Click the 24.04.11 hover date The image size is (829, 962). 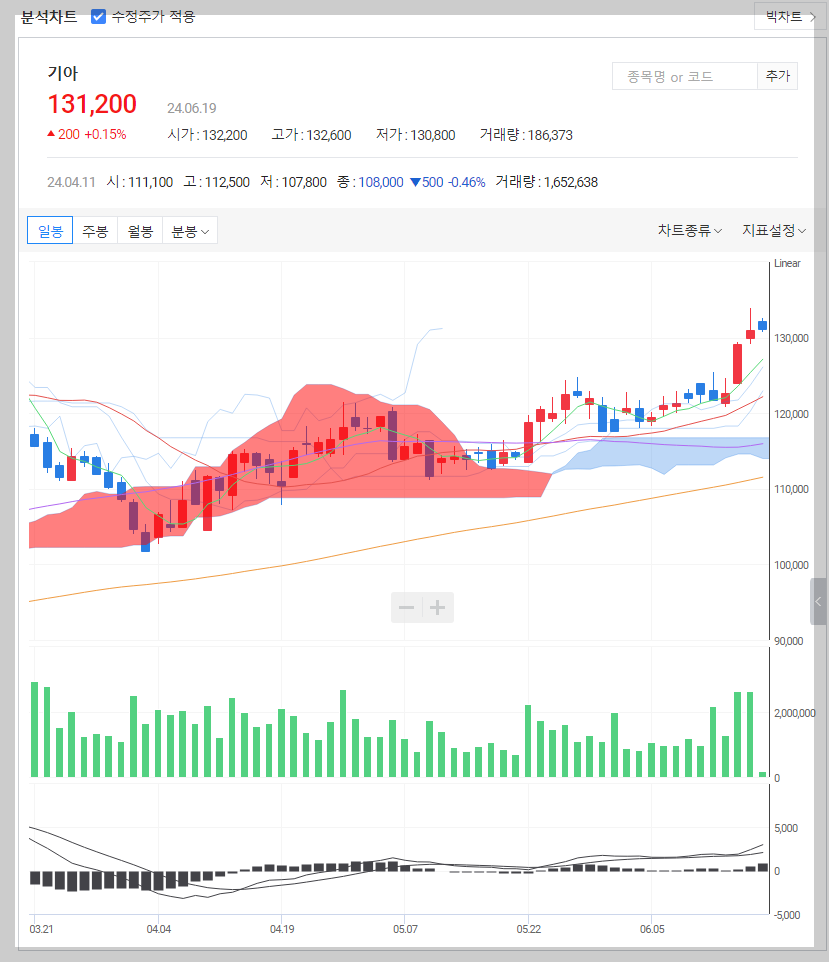(x=71, y=182)
